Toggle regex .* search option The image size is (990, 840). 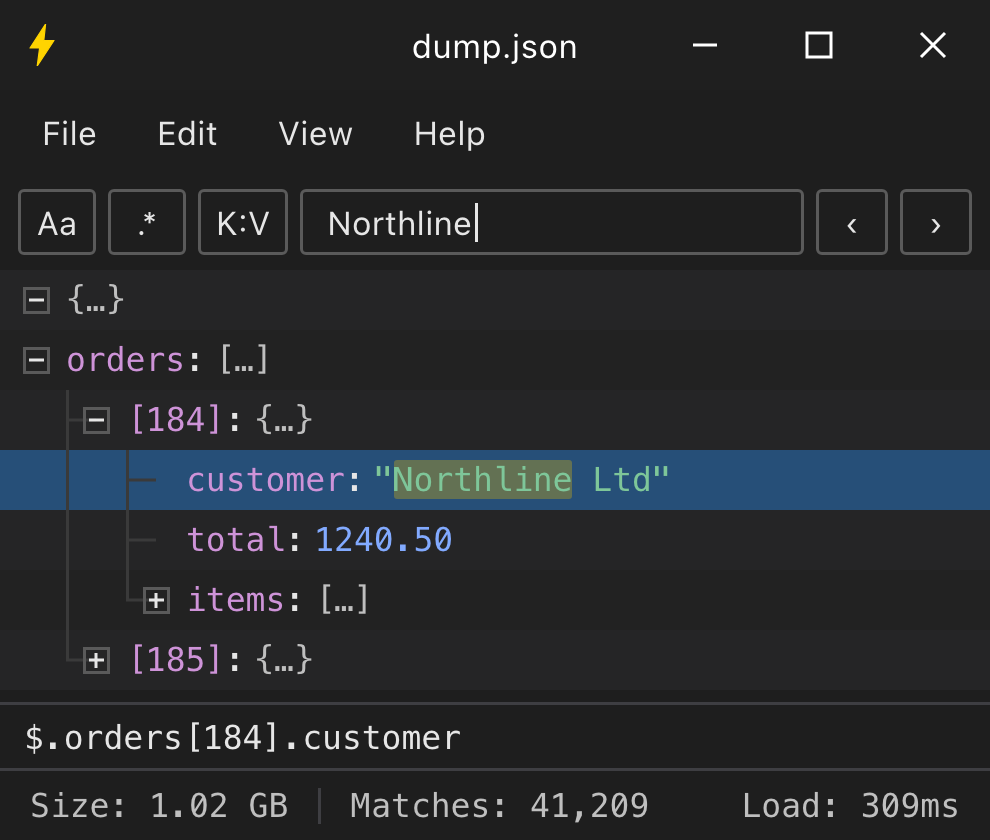(147, 222)
